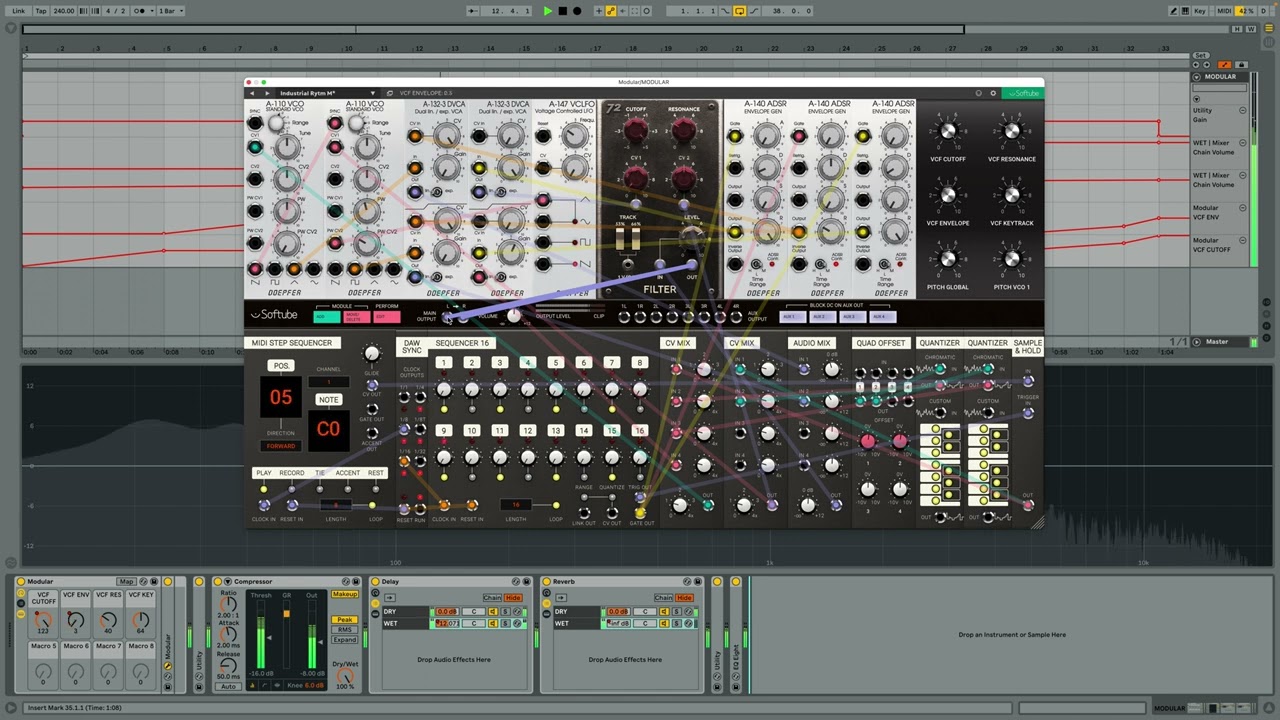This screenshot has height=720, width=1280.
Task: Click the 240.00 tempo field
Action: 64,11
